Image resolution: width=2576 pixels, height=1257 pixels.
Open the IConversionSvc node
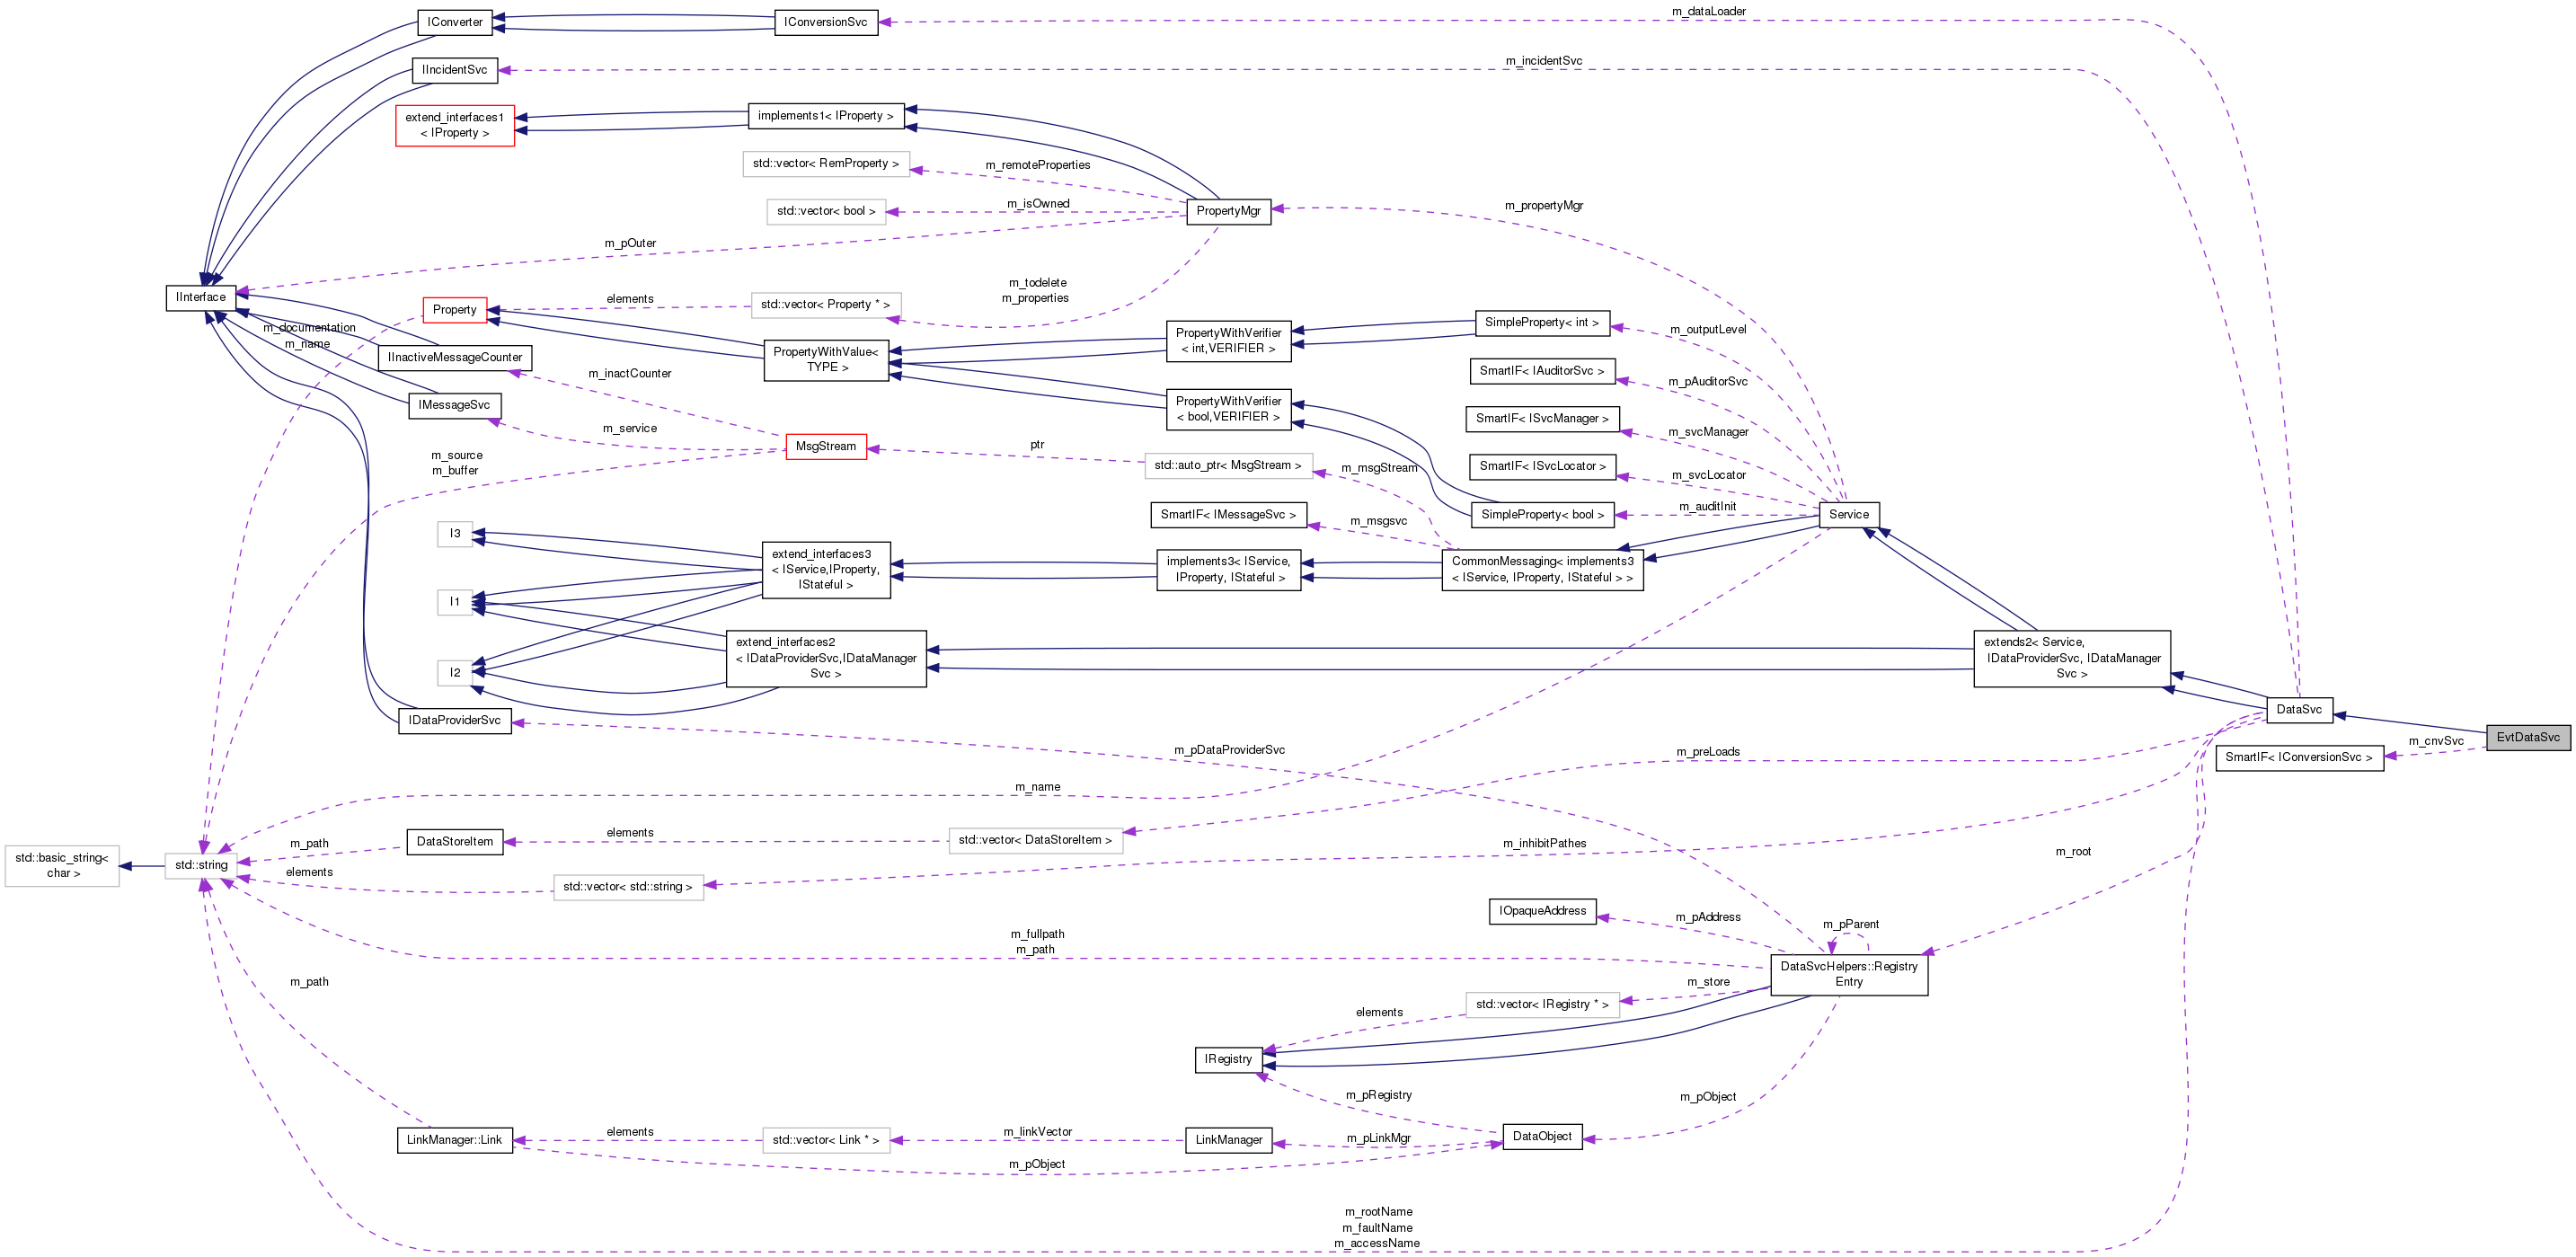click(x=826, y=22)
